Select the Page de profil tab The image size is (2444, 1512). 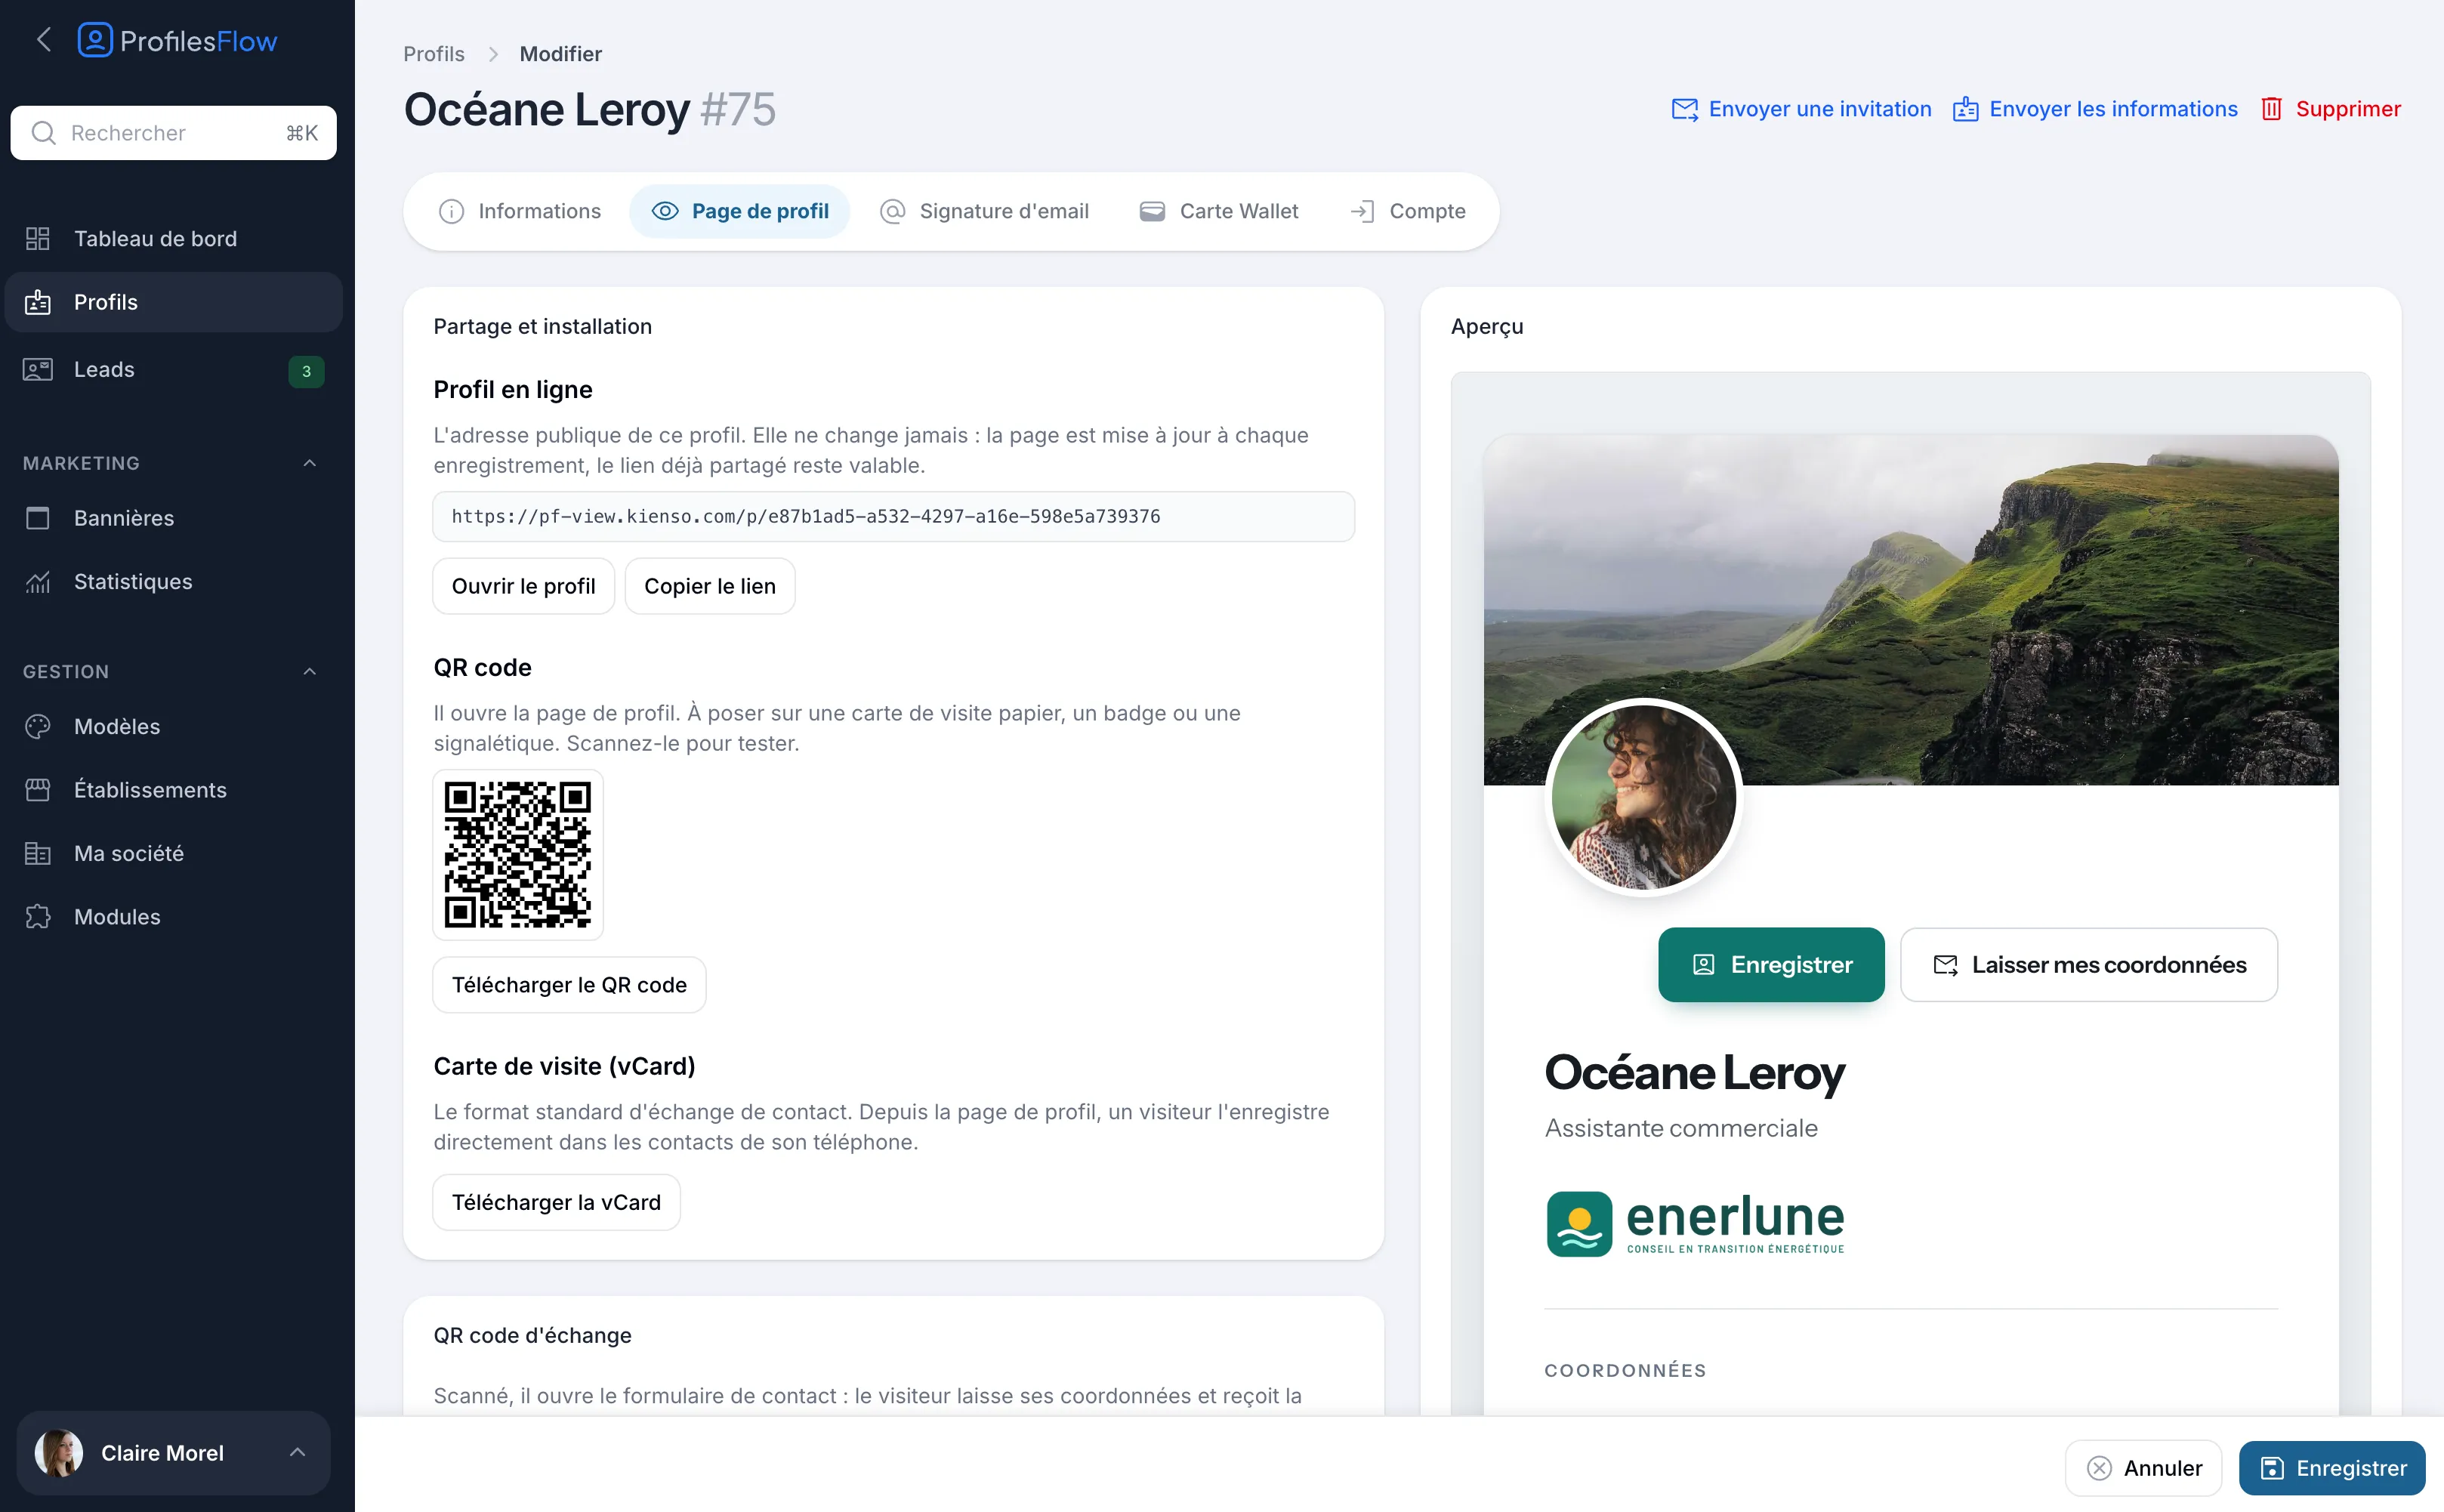[x=740, y=211]
